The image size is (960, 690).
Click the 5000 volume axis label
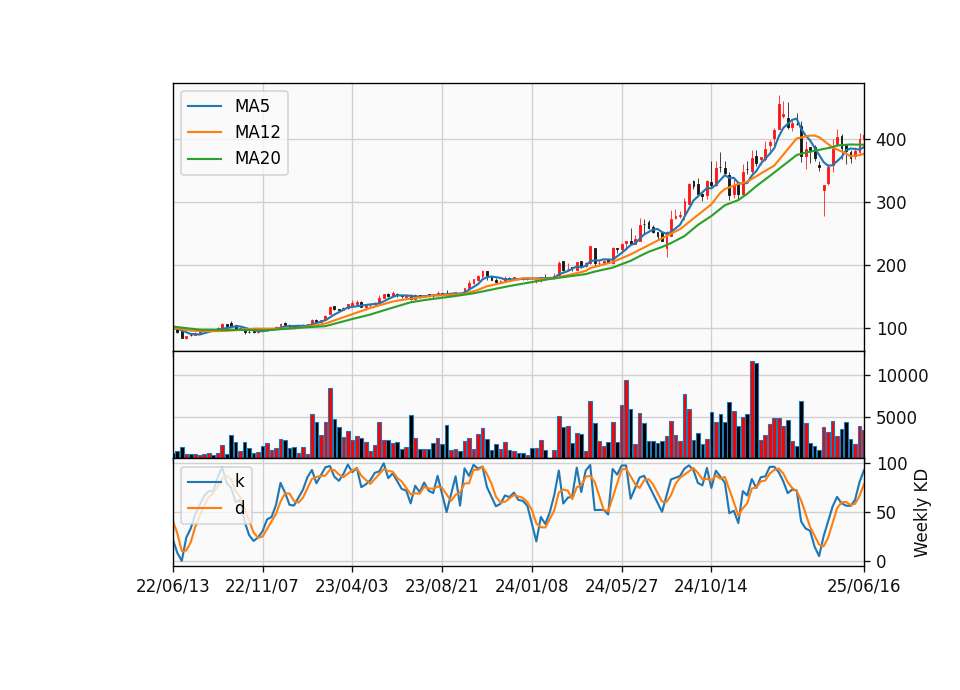(x=896, y=418)
